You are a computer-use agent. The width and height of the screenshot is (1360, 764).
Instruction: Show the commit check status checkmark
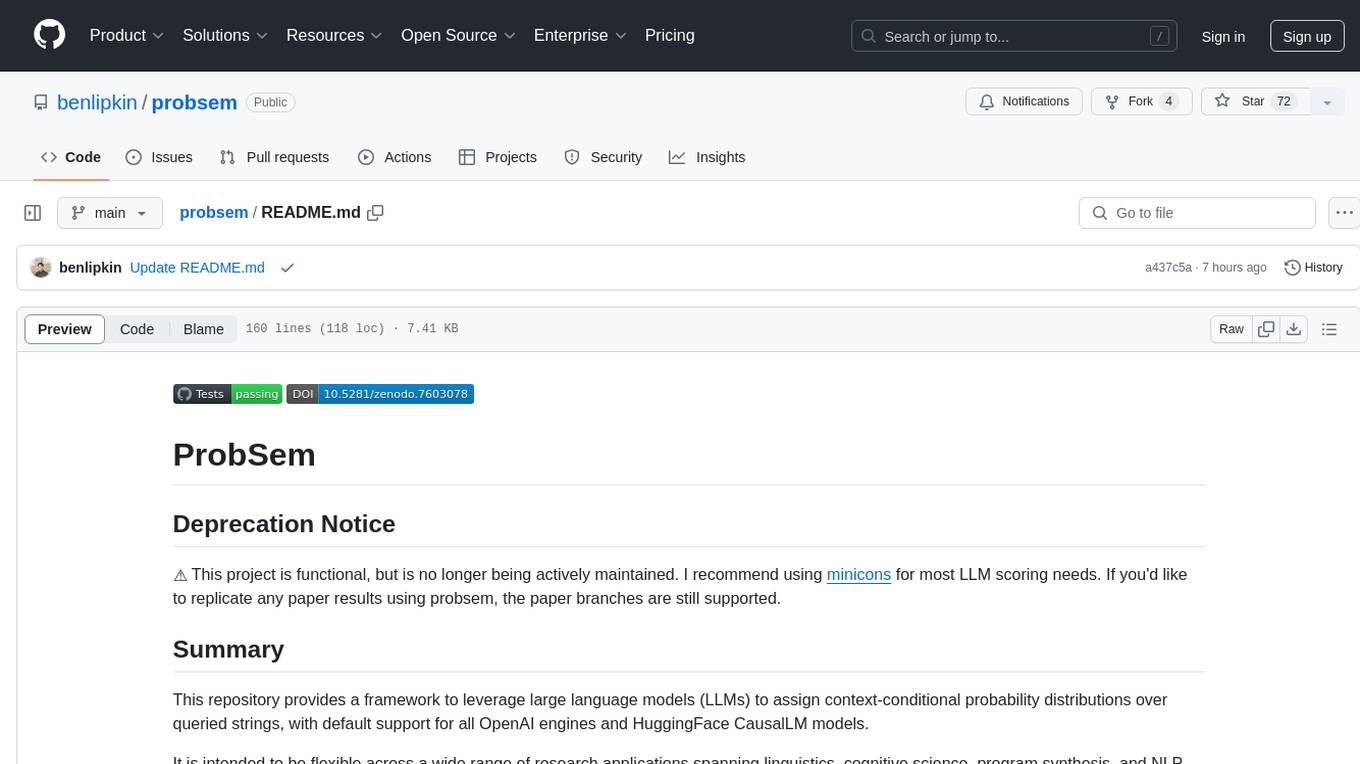(288, 268)
